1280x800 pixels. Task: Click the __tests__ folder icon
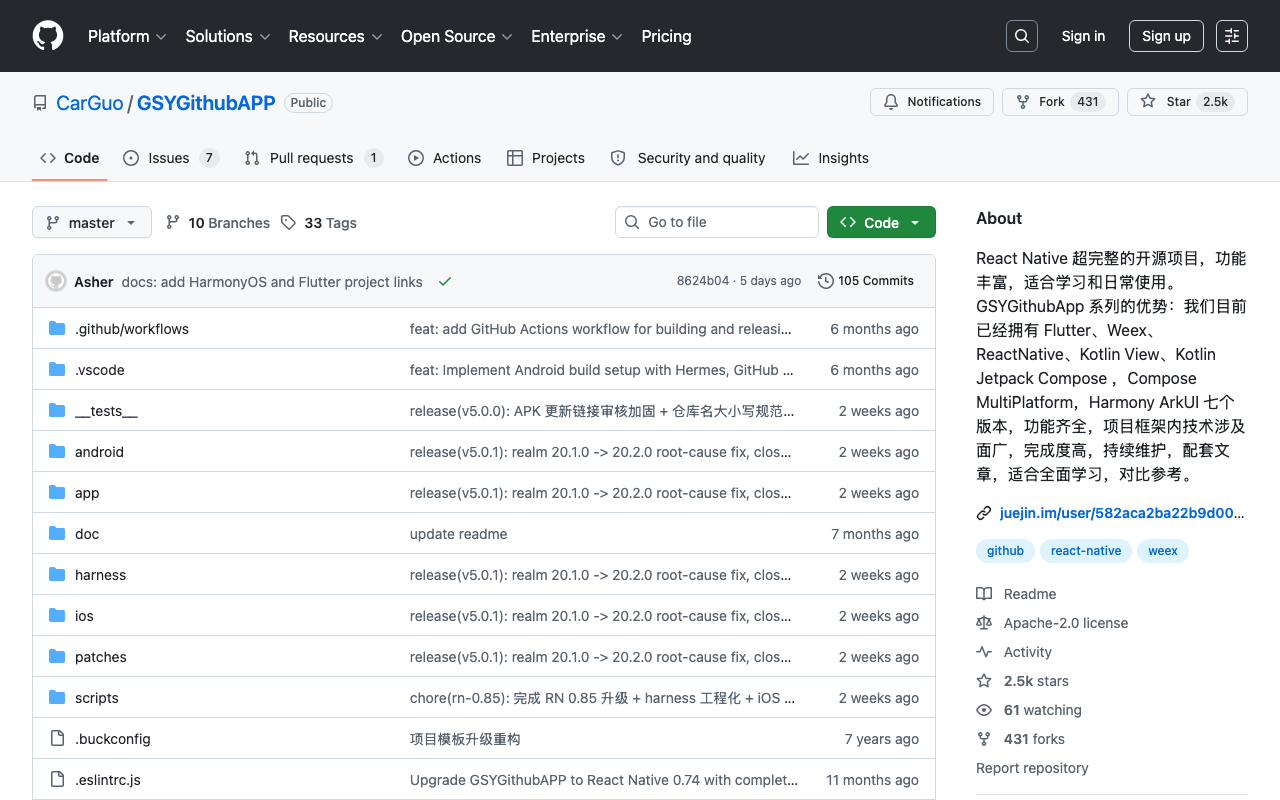pyautogui.click(x=57, y=411)
